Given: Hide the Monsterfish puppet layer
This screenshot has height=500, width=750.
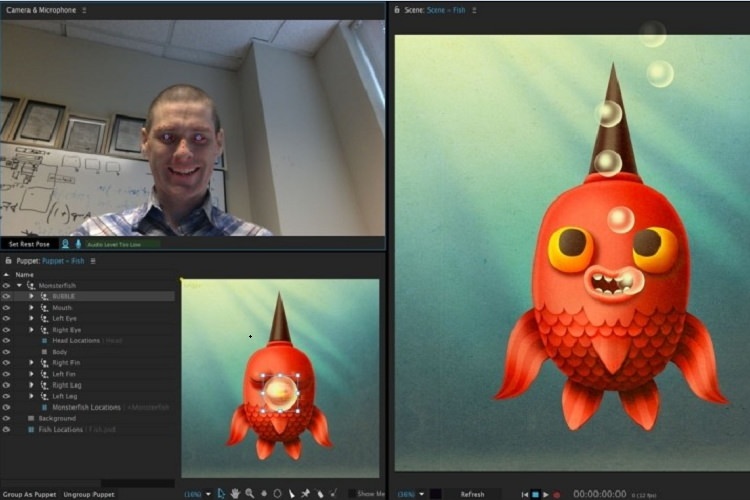Looking at the screenshot, I should pos(6,286).
